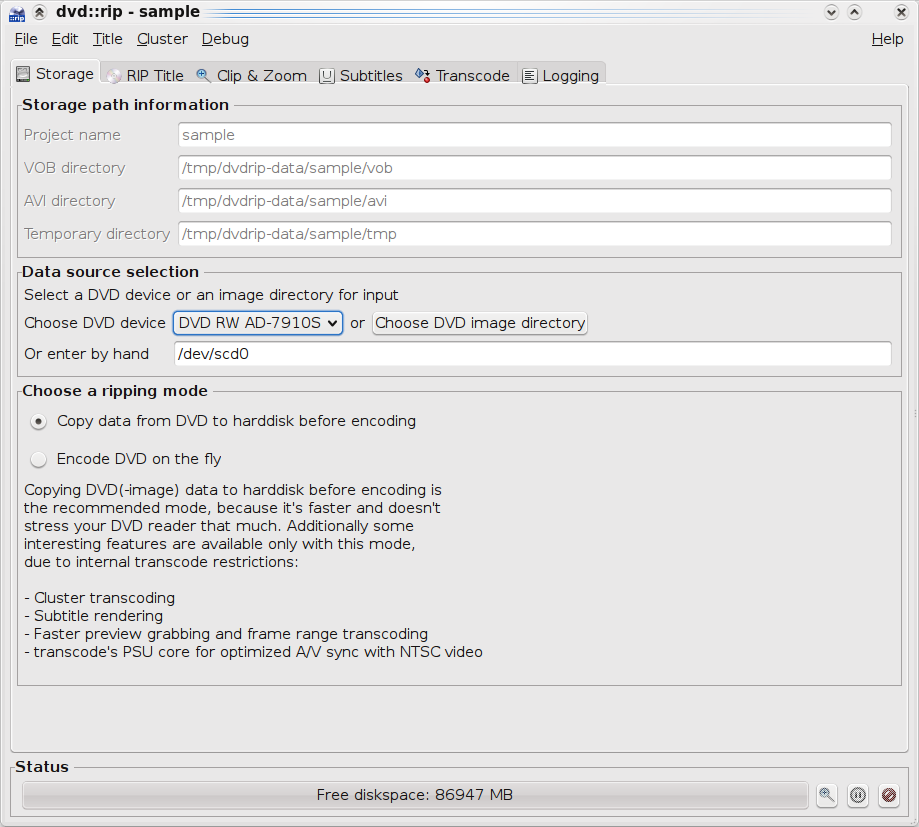Click the Free diskspace progress bar
The height and width of the screenshot is (827, 919).
[414, 795]
